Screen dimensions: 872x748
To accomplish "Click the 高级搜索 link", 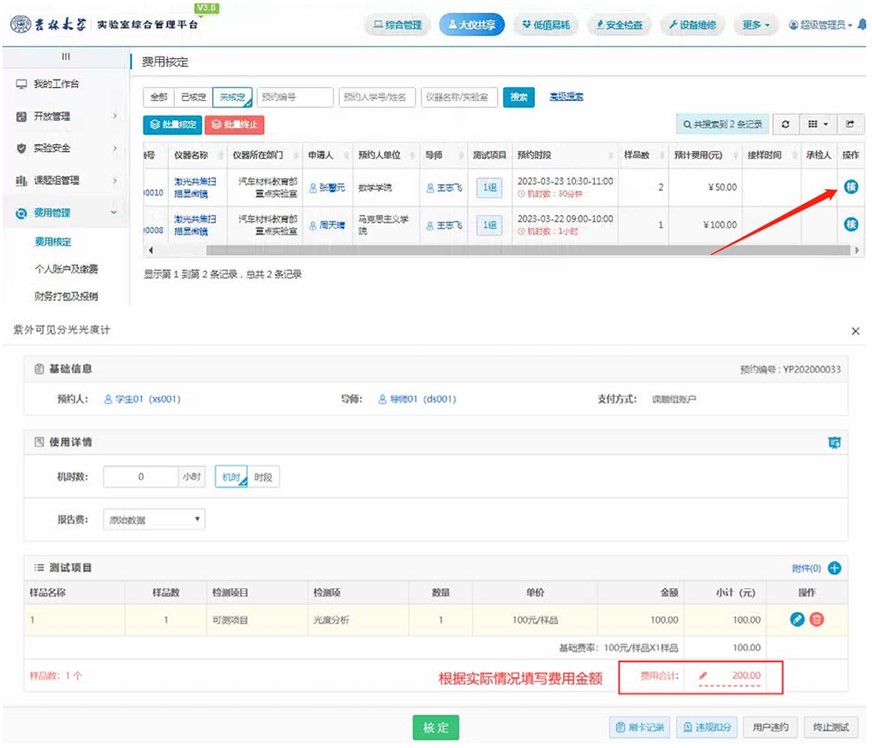I will (566, 97).
